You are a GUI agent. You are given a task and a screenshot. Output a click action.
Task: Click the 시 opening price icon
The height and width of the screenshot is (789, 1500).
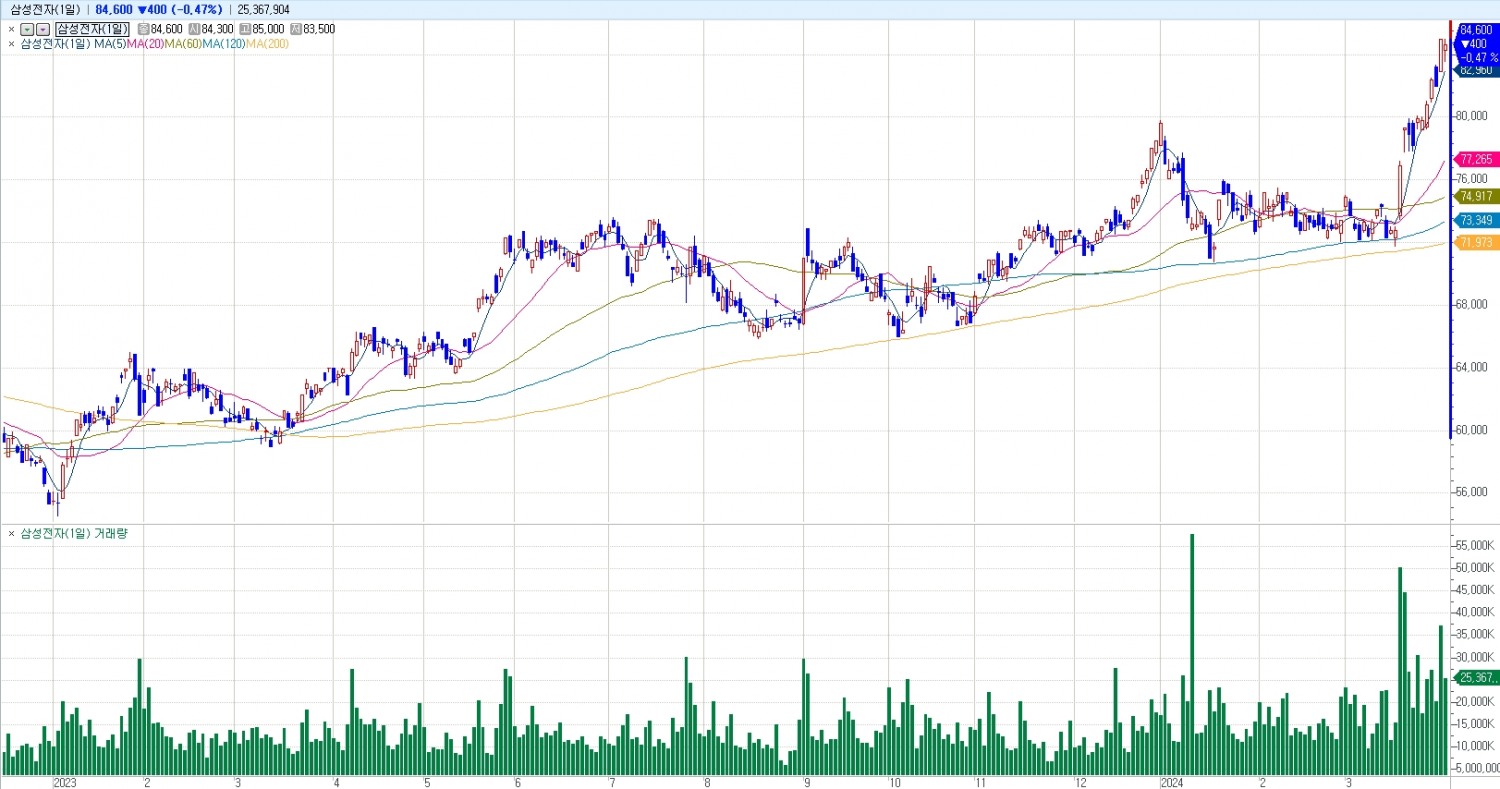point(195,29)
